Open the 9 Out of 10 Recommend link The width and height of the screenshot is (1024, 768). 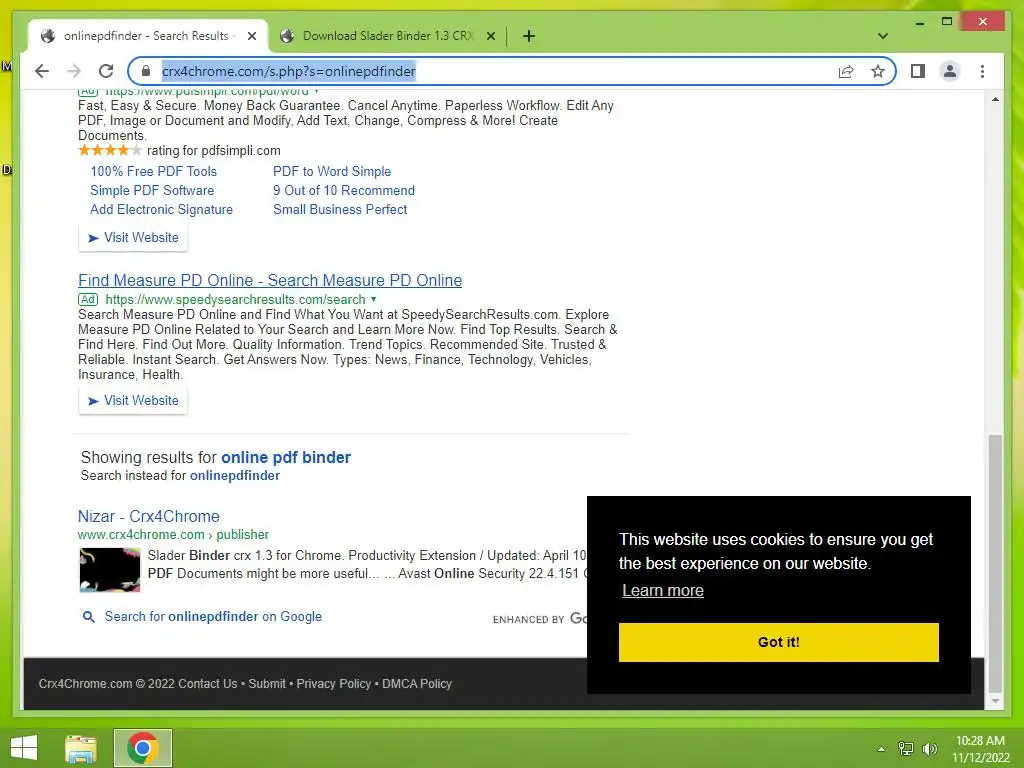point(344,190)
